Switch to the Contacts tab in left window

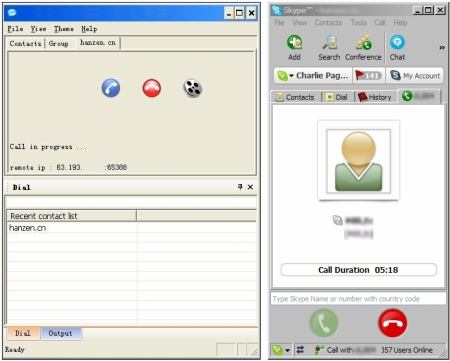pyautogui.click(x=25, y=44)
